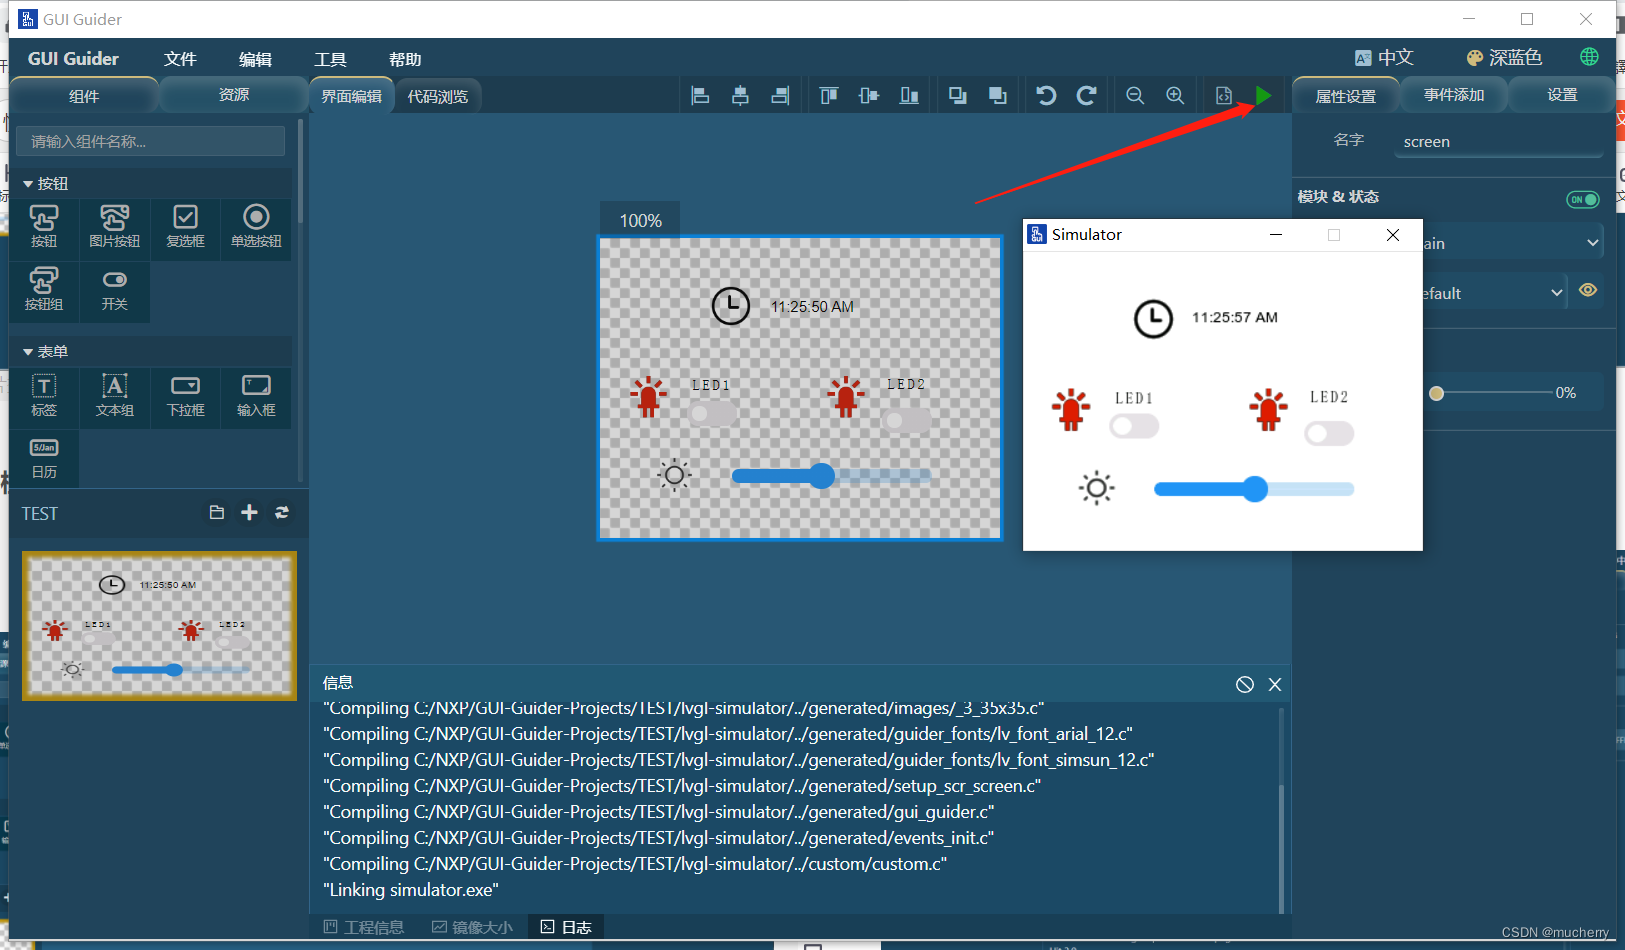
Task: Switch to the 代码浏览 tab
Action: (438, 96)
